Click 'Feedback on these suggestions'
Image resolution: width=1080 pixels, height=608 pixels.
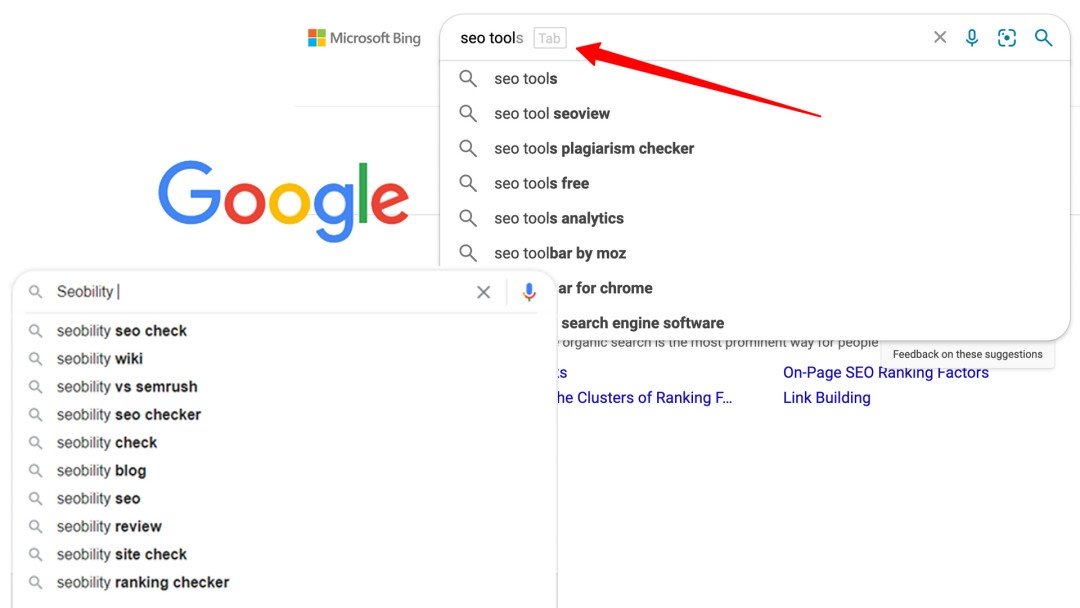click(967, 354)
